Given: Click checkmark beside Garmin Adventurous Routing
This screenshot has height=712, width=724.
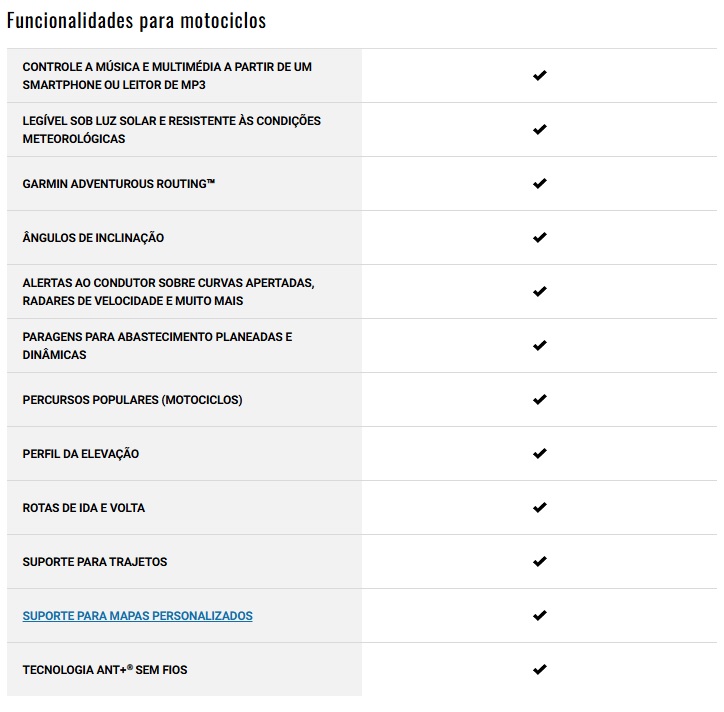Looking at the screenshot, I should [x=540, y=183].
